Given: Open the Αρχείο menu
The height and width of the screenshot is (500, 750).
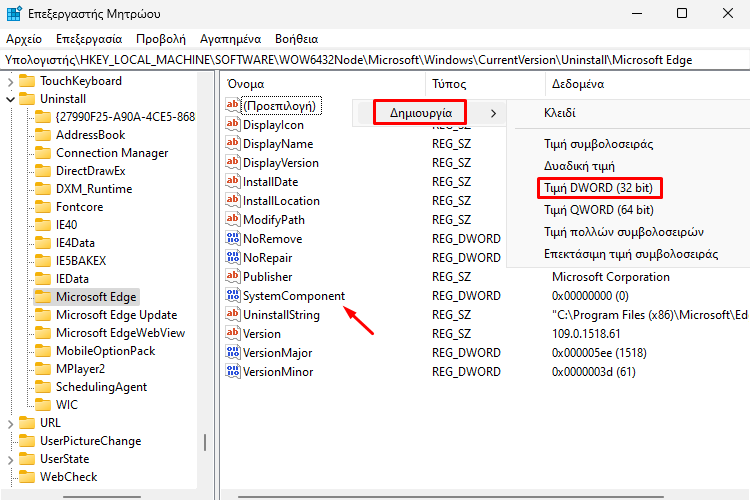Looking at the screenshot, I should point(24,39).
